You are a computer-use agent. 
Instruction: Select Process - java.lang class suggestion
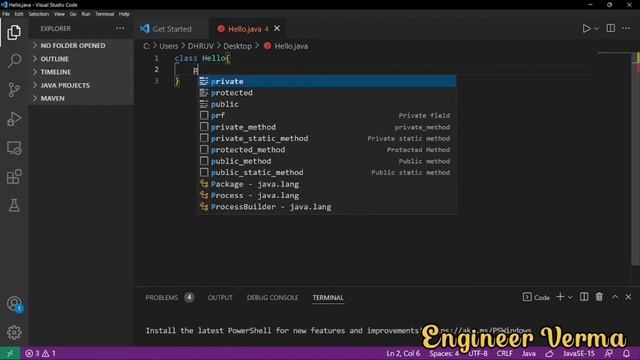(x=327, y=196)
